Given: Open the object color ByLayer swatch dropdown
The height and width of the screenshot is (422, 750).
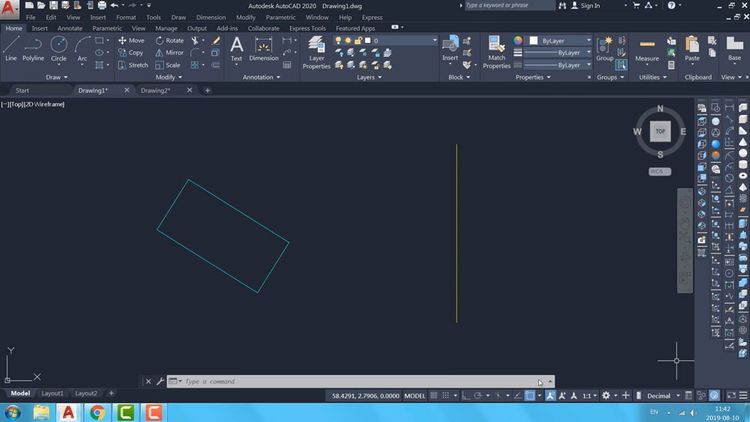Looking at the screenshot, I should 558,41.
